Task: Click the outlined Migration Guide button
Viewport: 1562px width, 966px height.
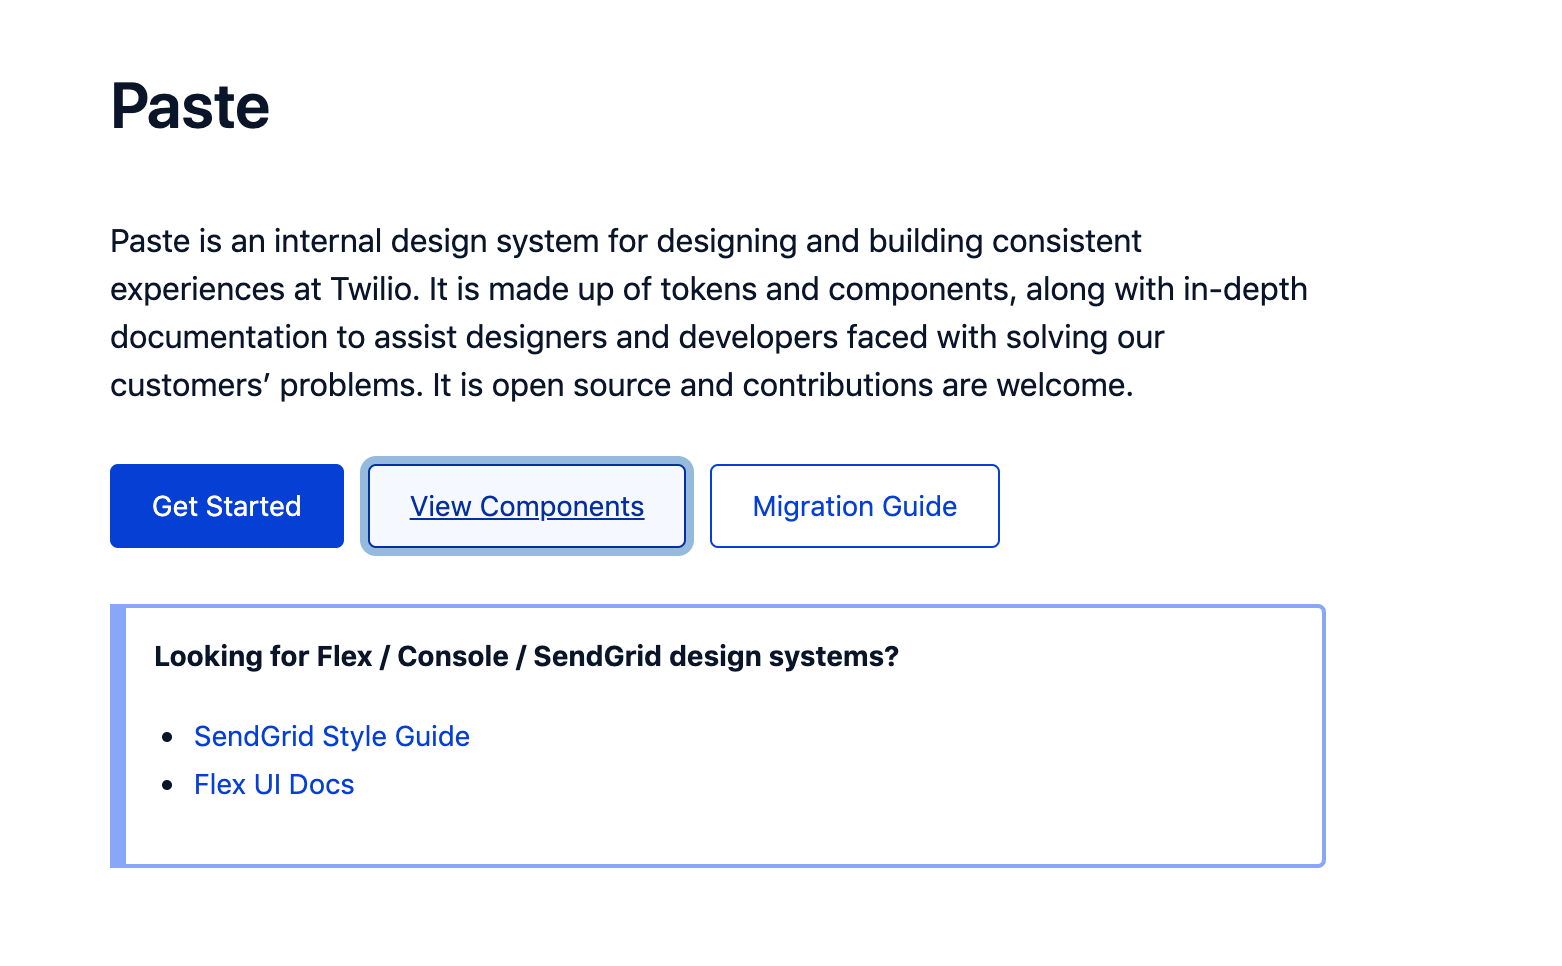Action: click(x=854, y=506)
